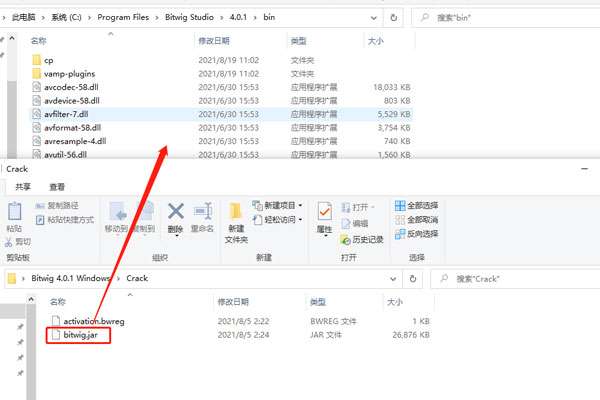600x400 pixels.
Task: Select avfilter-7.dll file row
Action: click(x=221, y=114)
